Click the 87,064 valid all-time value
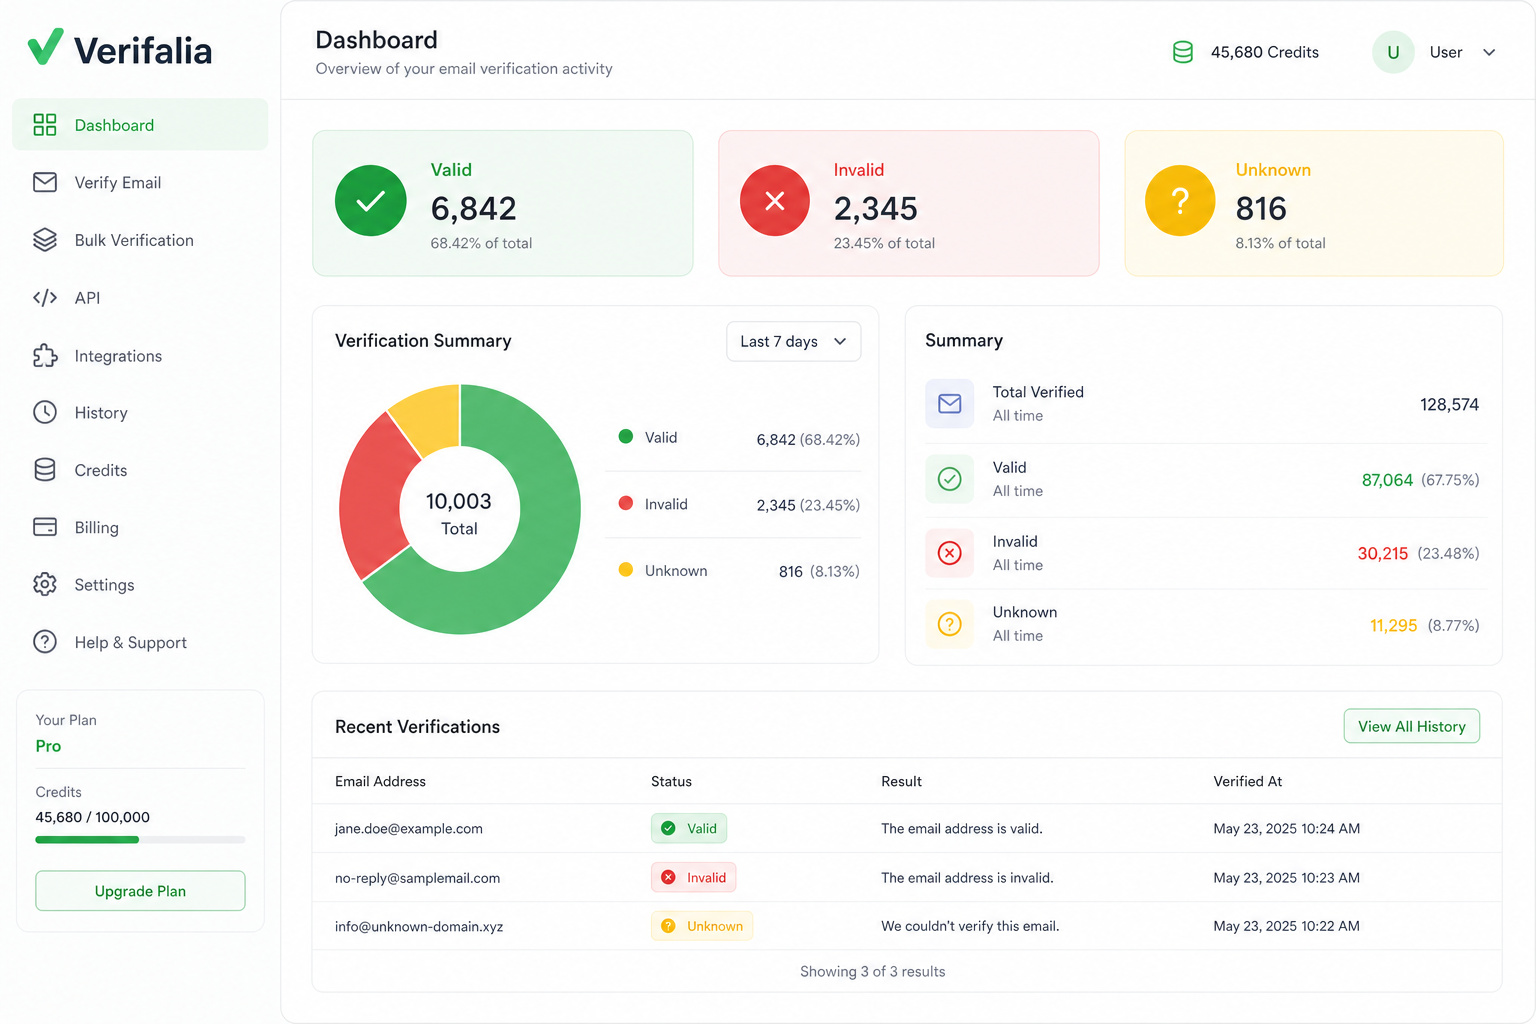 point(1387,480)
